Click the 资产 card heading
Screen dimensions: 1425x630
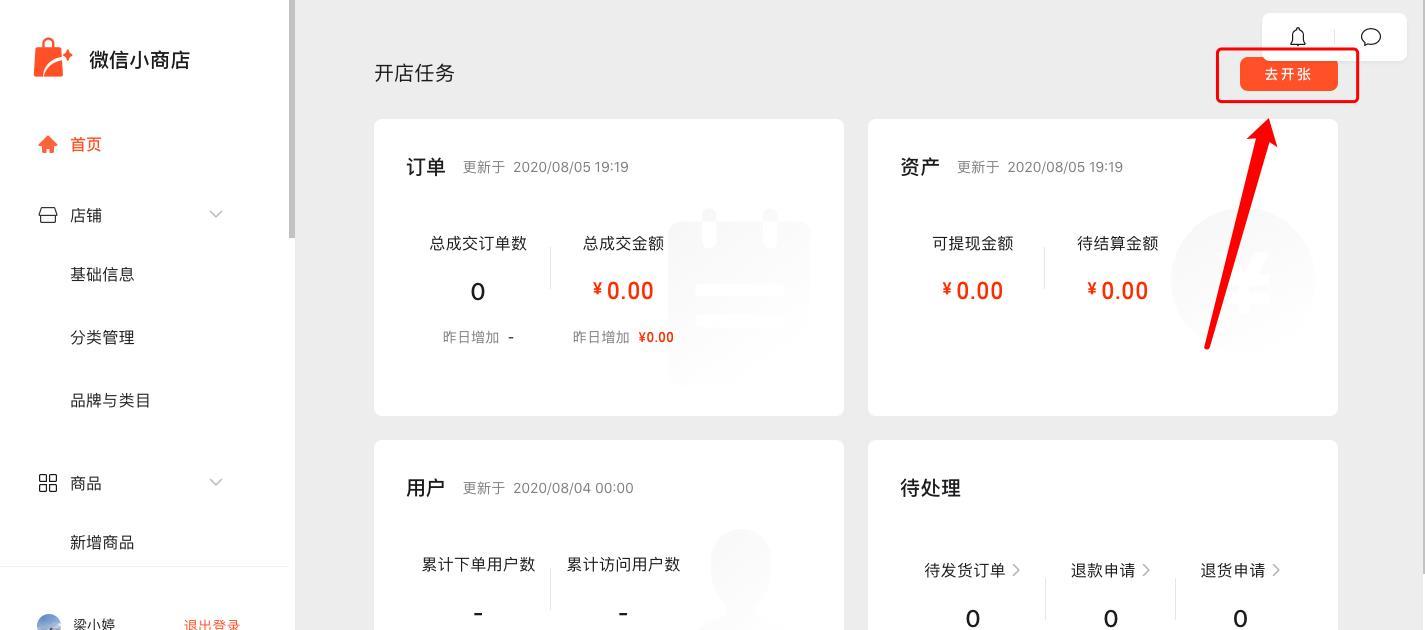pos(920,167)
